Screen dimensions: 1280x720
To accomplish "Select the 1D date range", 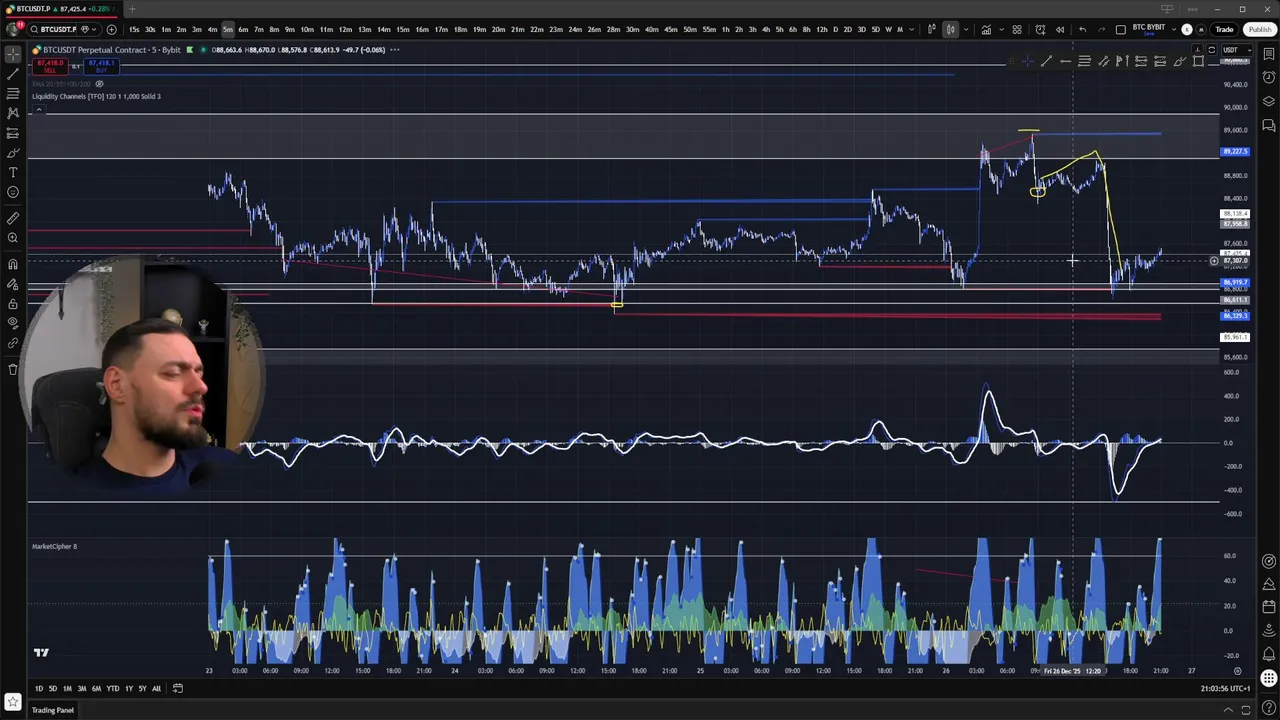I will [x=38, y=688].
